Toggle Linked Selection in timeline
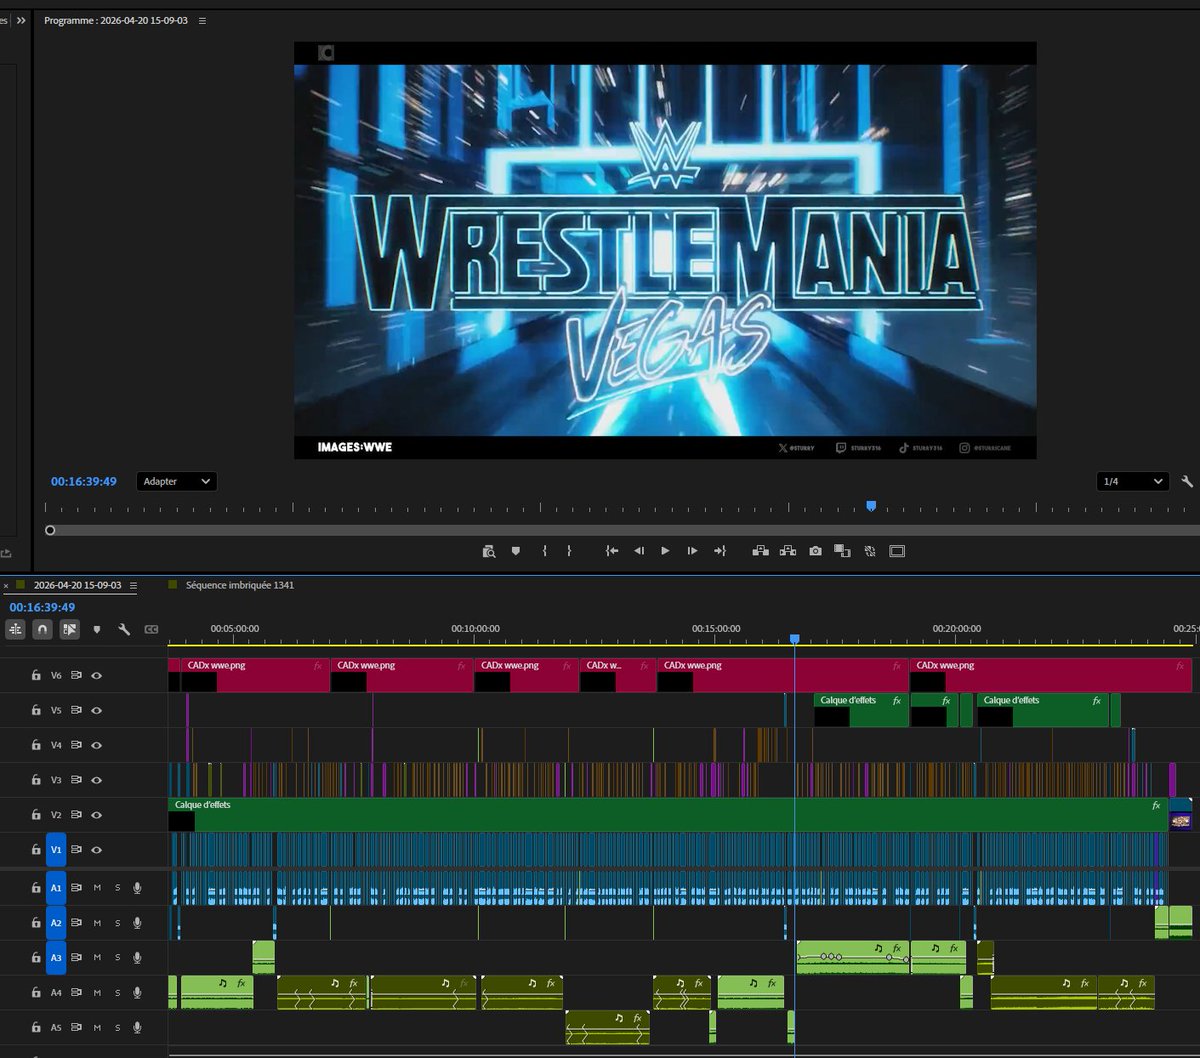The width and height of the screenshot is (1200, 1058). coord(69,629)
